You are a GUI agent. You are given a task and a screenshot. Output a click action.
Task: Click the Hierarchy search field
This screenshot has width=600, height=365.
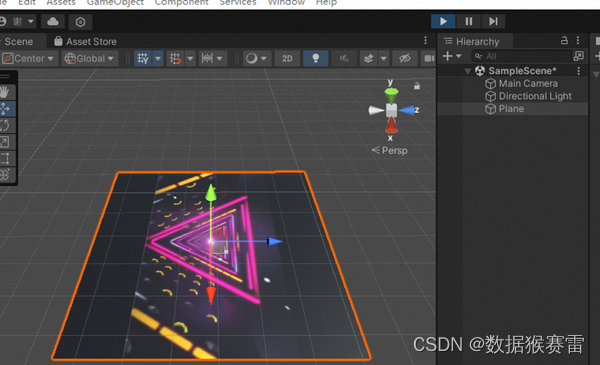pyautogui.click(x=522, y=56)
